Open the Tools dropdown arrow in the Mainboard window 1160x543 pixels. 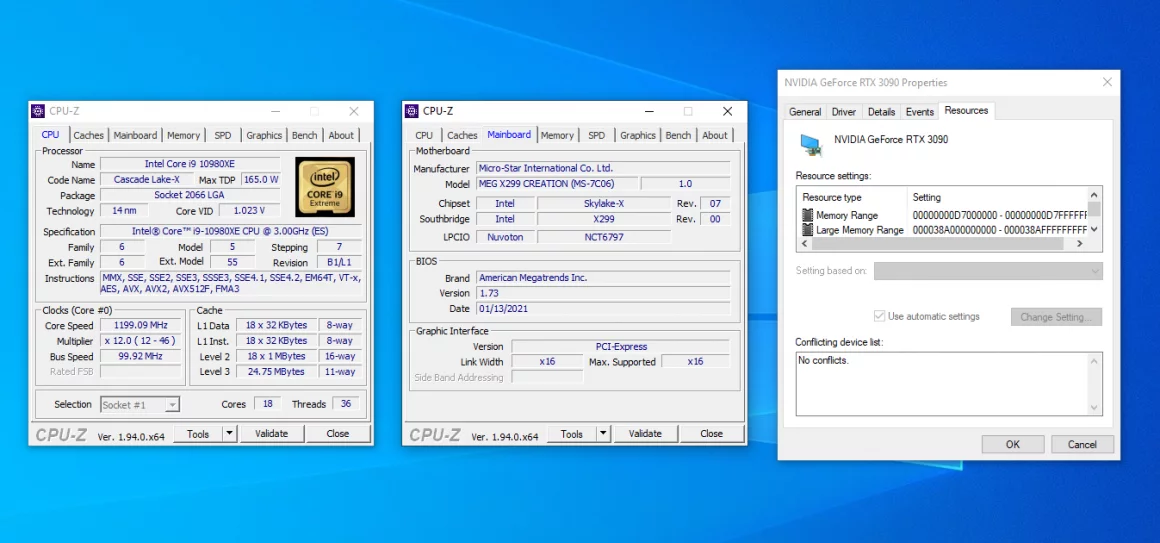(603, 434)
